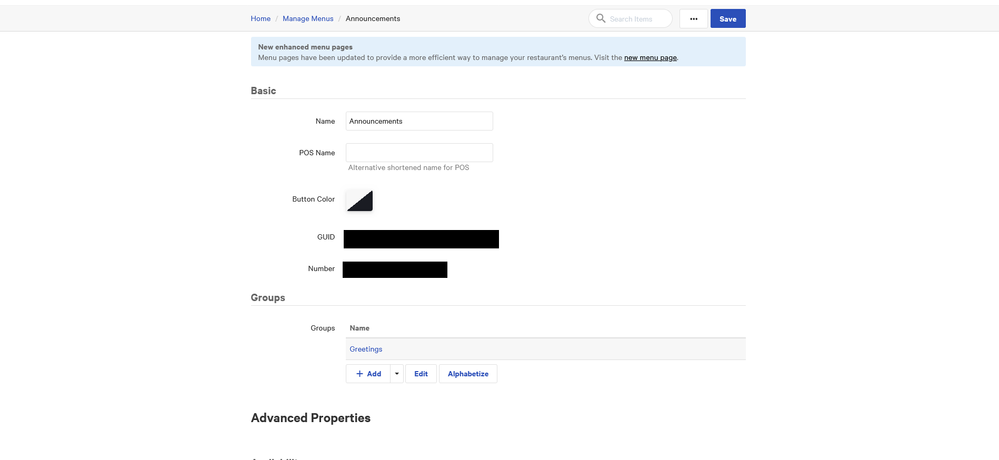Open the three-dot more options menu
The height and width of the screenshot is (460, 999).
tap(693, 19)
